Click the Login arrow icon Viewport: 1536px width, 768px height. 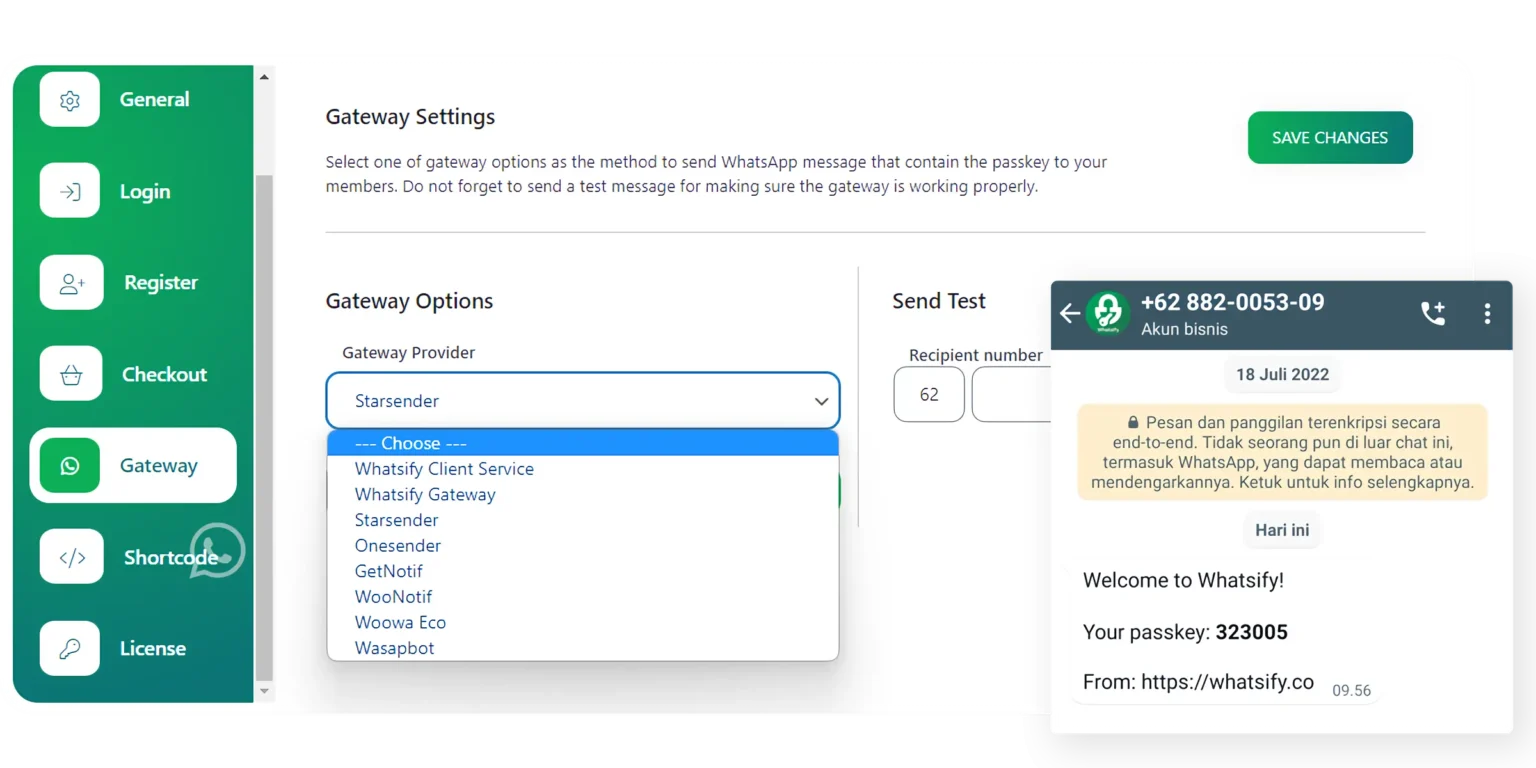coord(70,191)
